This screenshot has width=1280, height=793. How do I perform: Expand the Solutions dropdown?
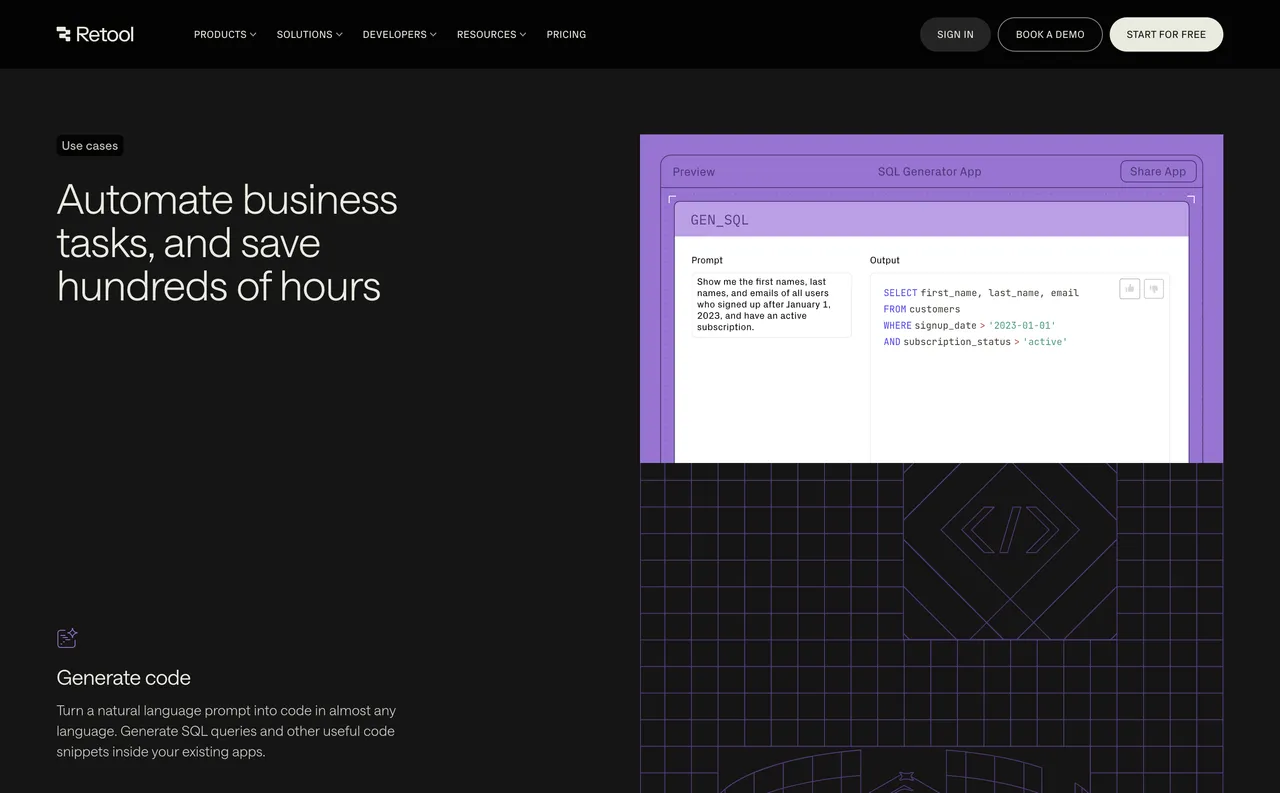[x=309, y=34]
